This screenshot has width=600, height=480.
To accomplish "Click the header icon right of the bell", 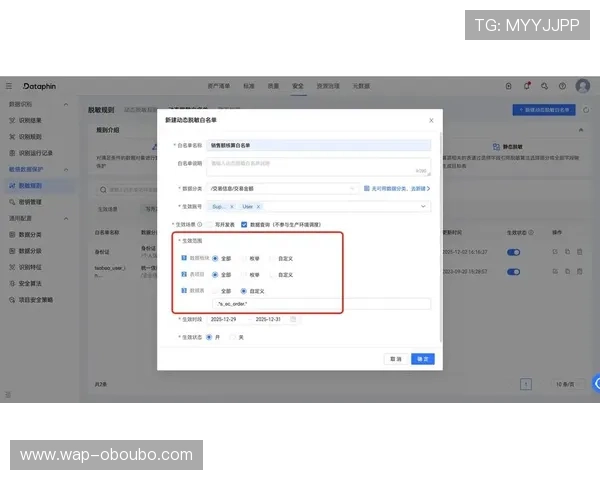I will tap(544, 86).
